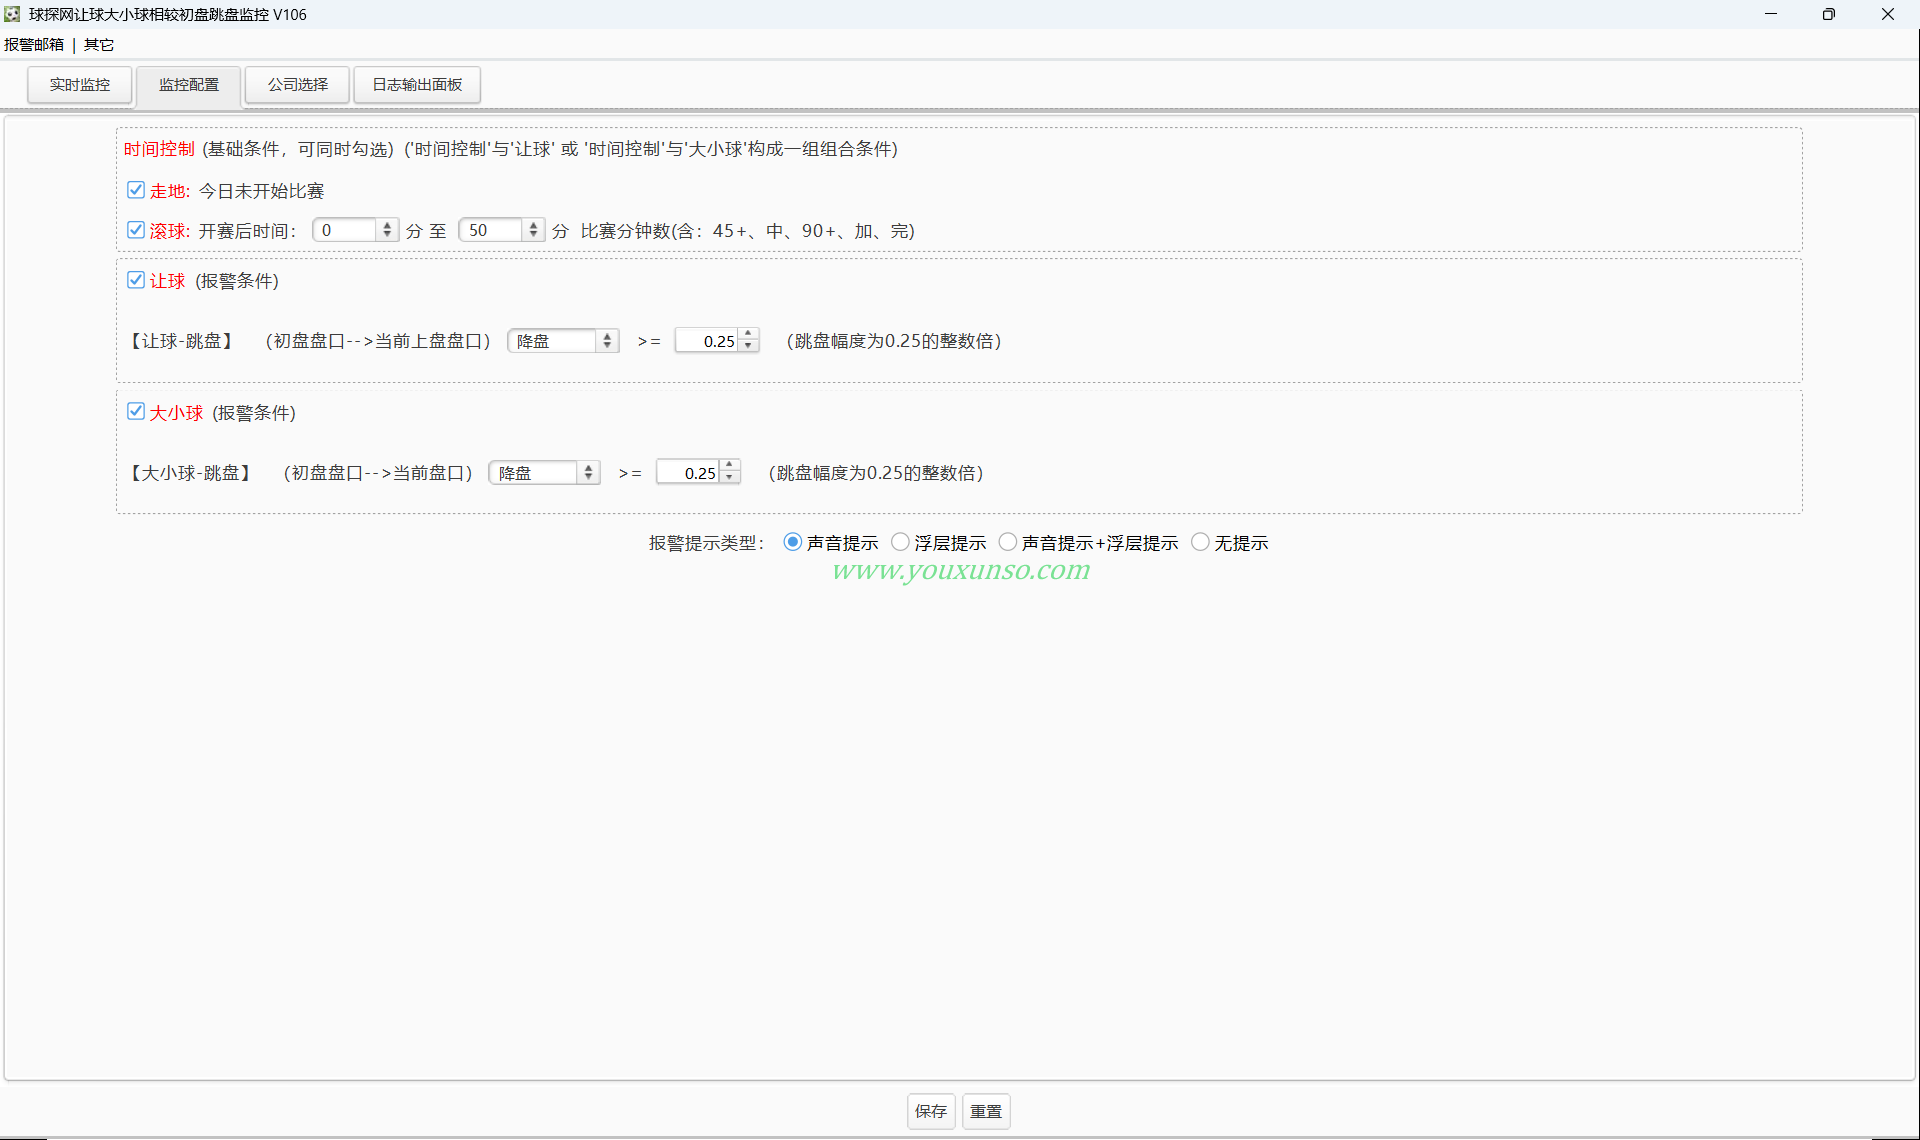The width and height of the screenshot is (1920, 1140).
Task: Decrease the end minute value of 50
Action: (x=533, y=236)
